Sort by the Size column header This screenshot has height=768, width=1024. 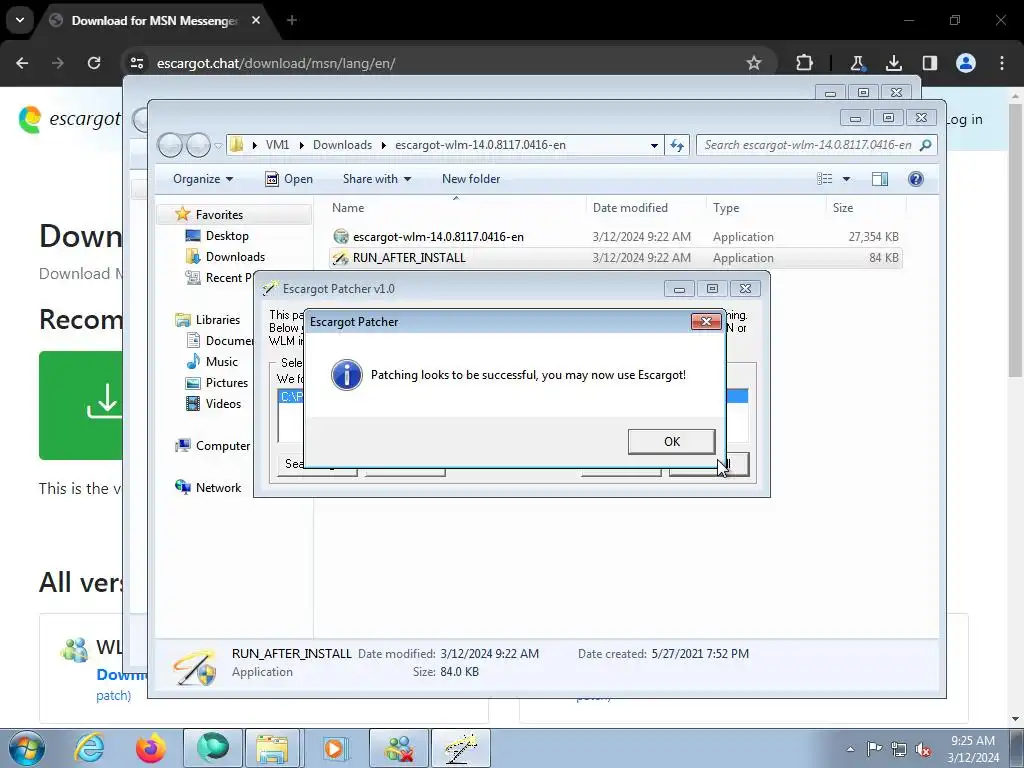(842, 208)
